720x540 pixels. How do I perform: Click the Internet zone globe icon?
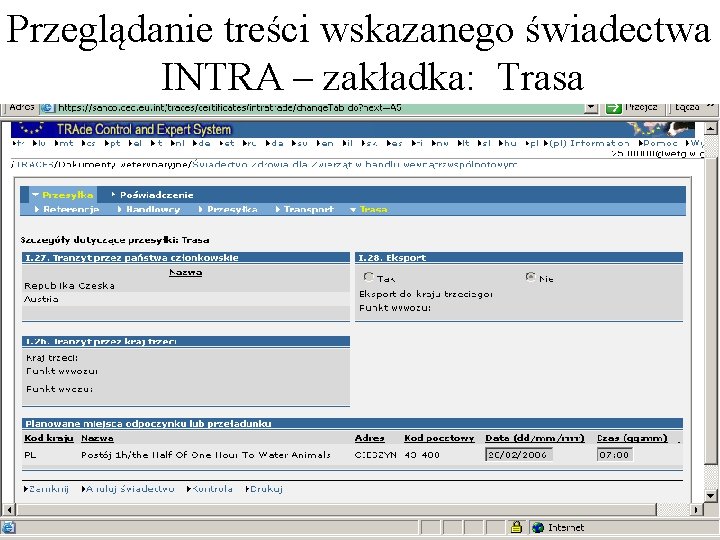click(538, 527)
